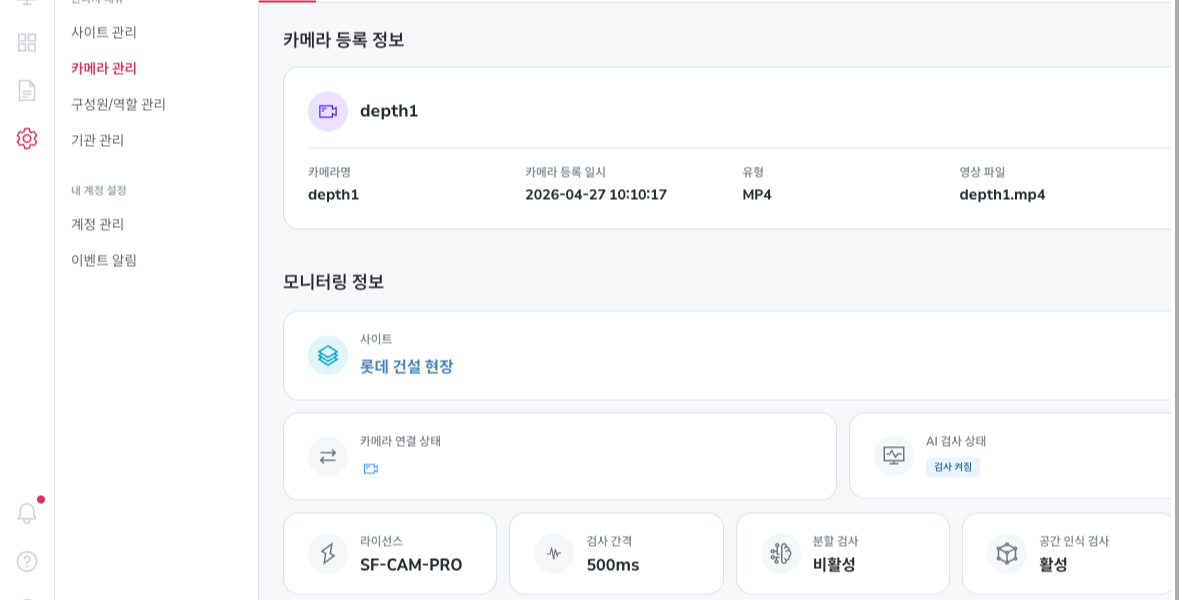Open the dashboard grid icon

point(27,43)
